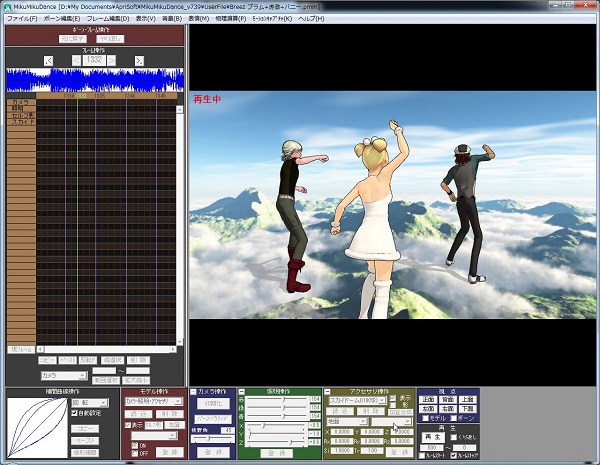600x465 pixels.
Task: Click the やり直し redo button
Action: (x=110, y=39)
